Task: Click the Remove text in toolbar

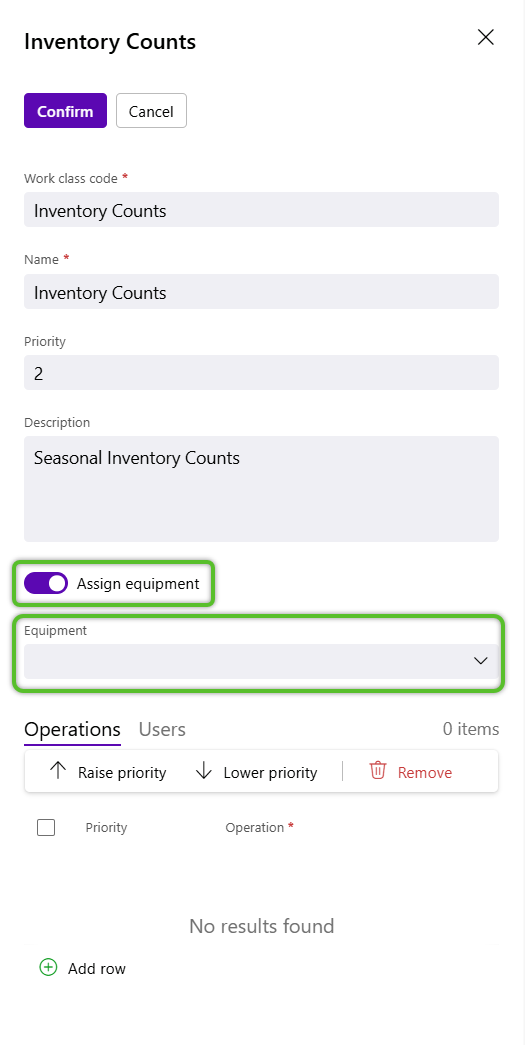Action: (425, 772)
